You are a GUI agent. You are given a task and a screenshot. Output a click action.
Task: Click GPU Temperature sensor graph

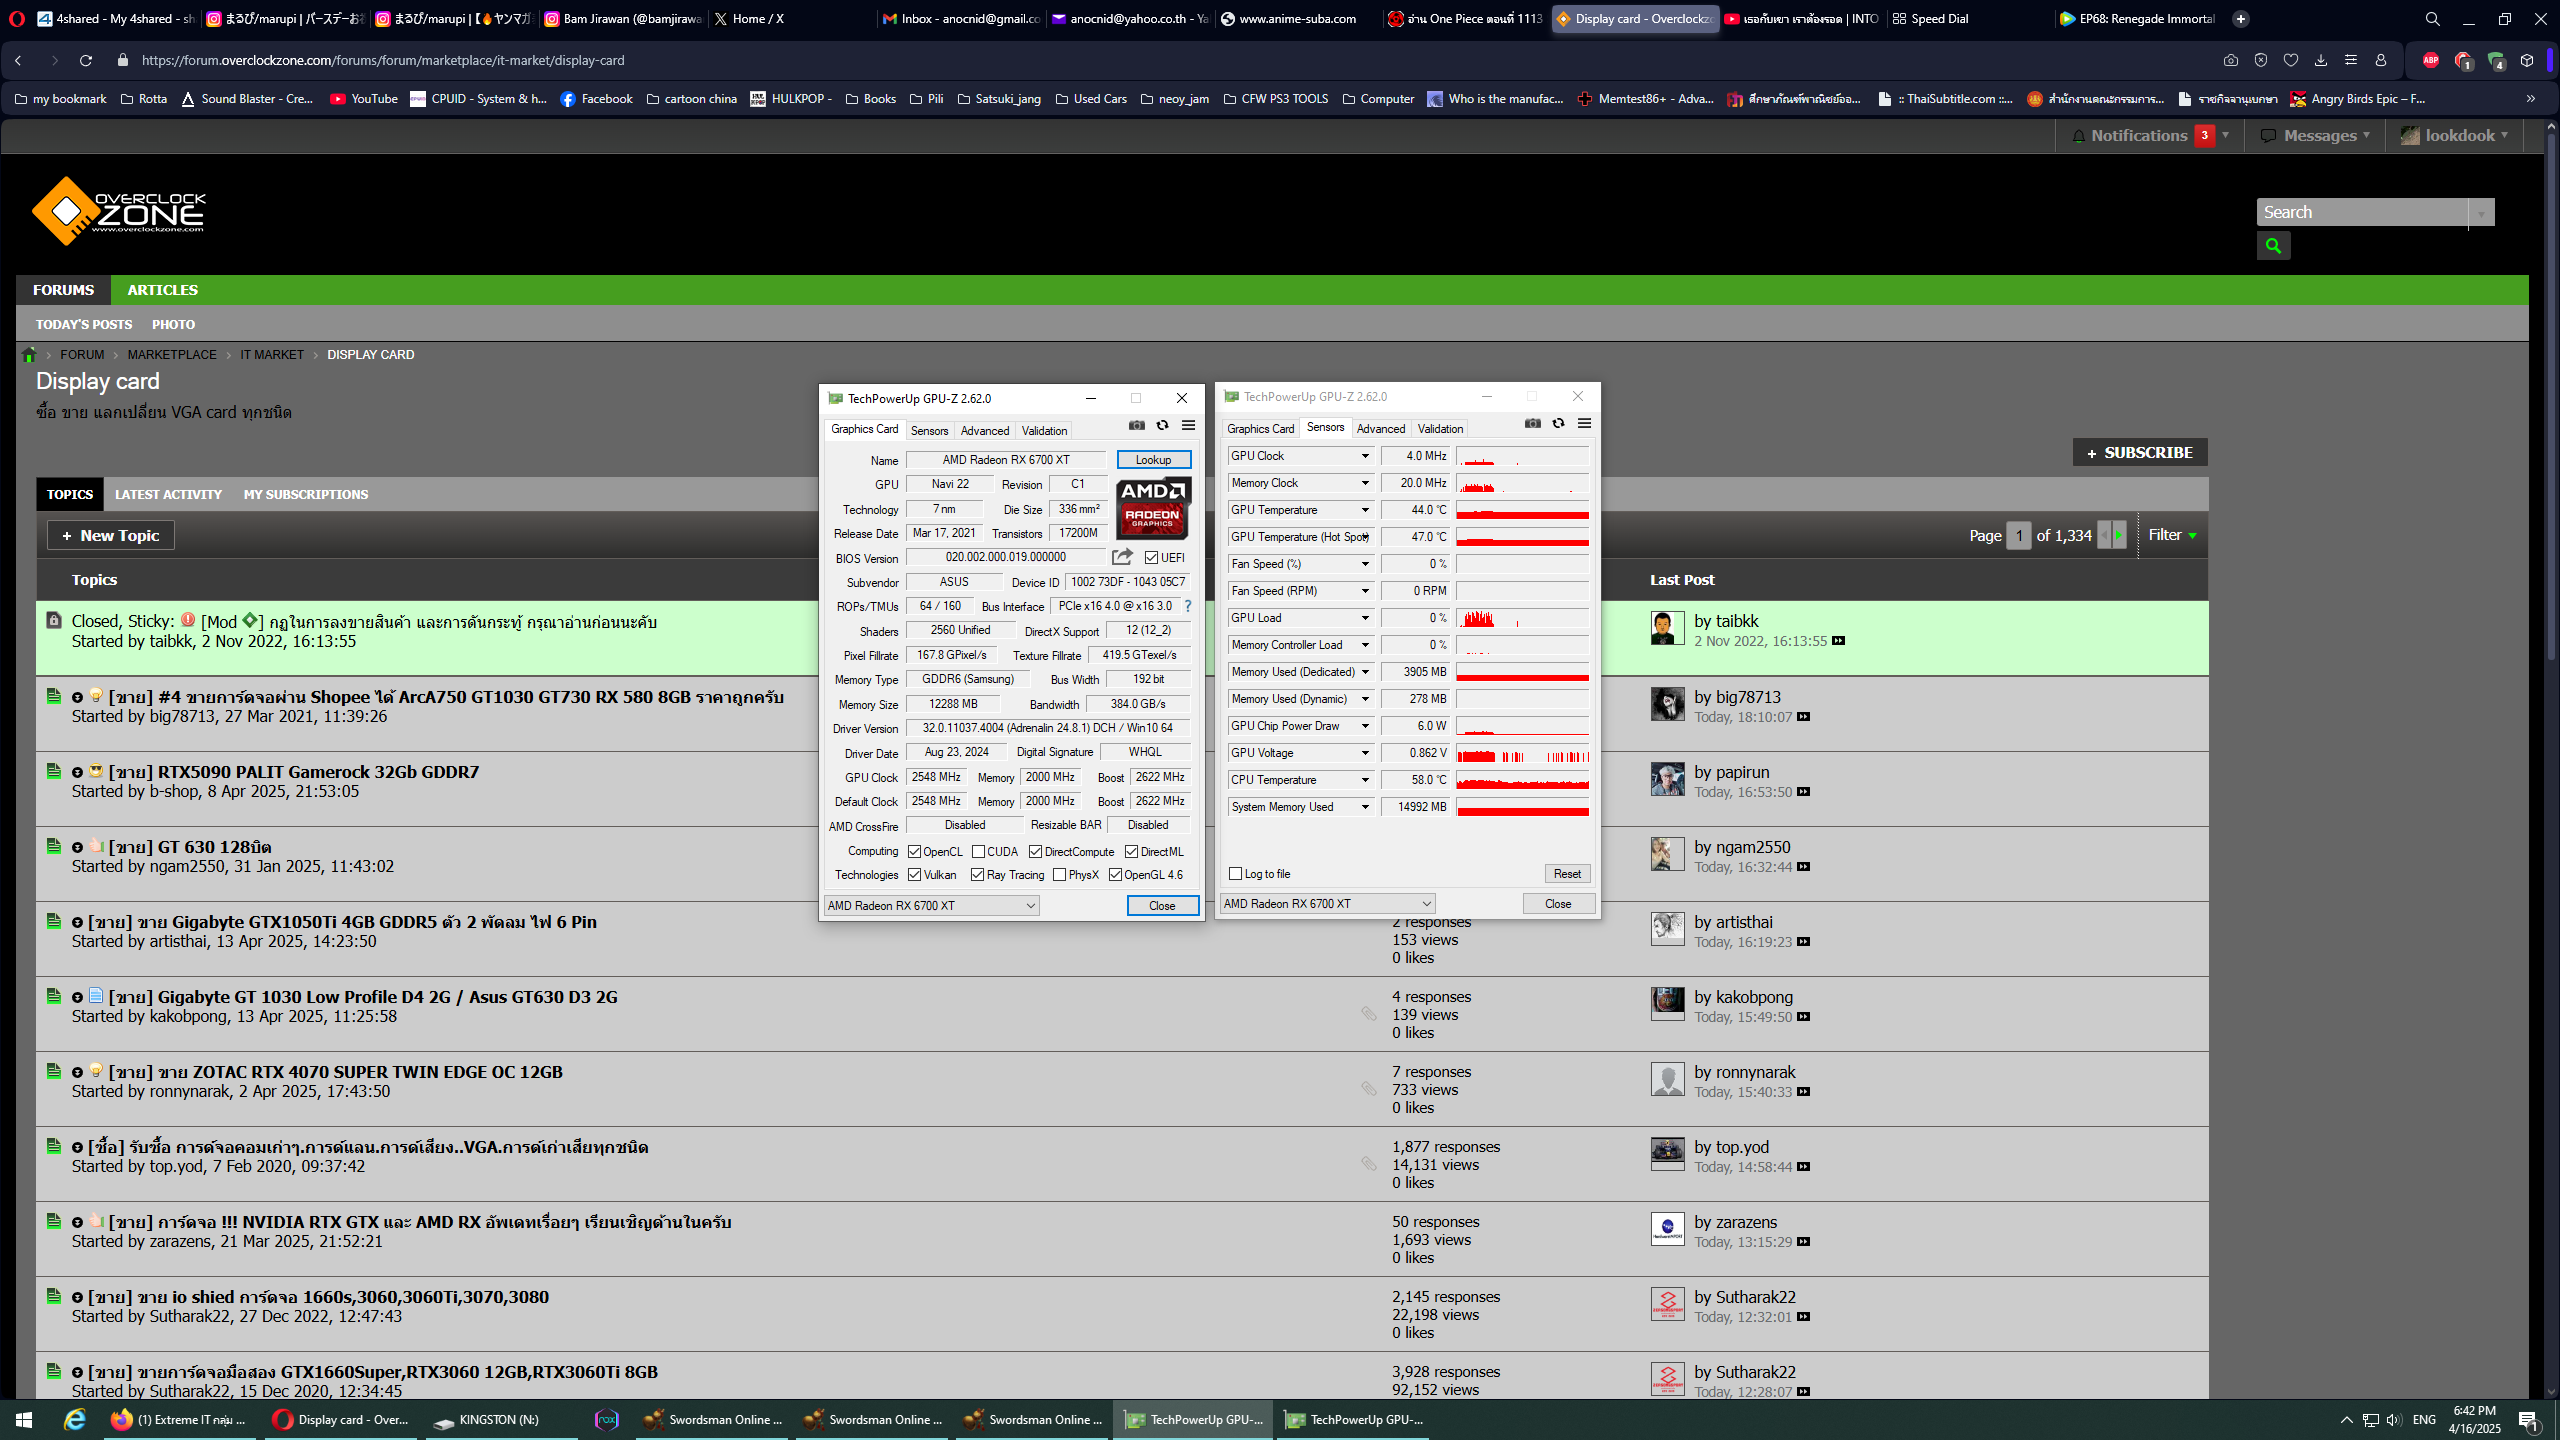pos(1522,510)
